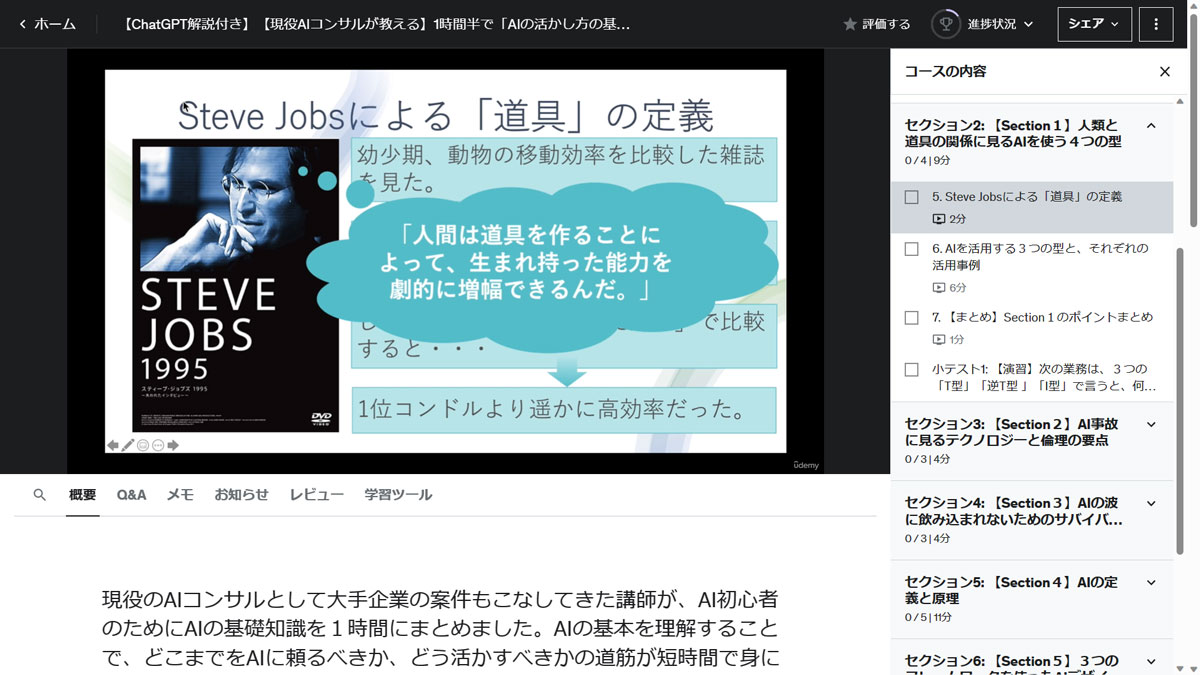
Task: Collapse セクション2 with its chevron
Action: point(1151,127)
